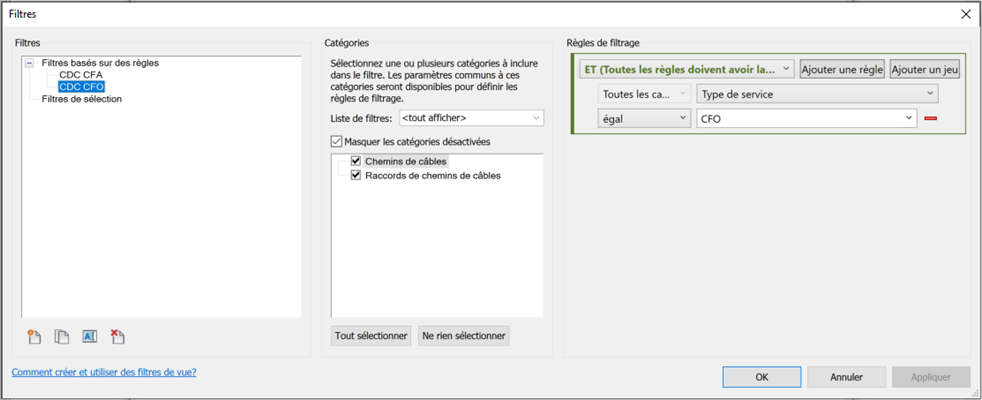
Task: Collapse the Filtres basés sur des règles node
Action: (29, 63)
